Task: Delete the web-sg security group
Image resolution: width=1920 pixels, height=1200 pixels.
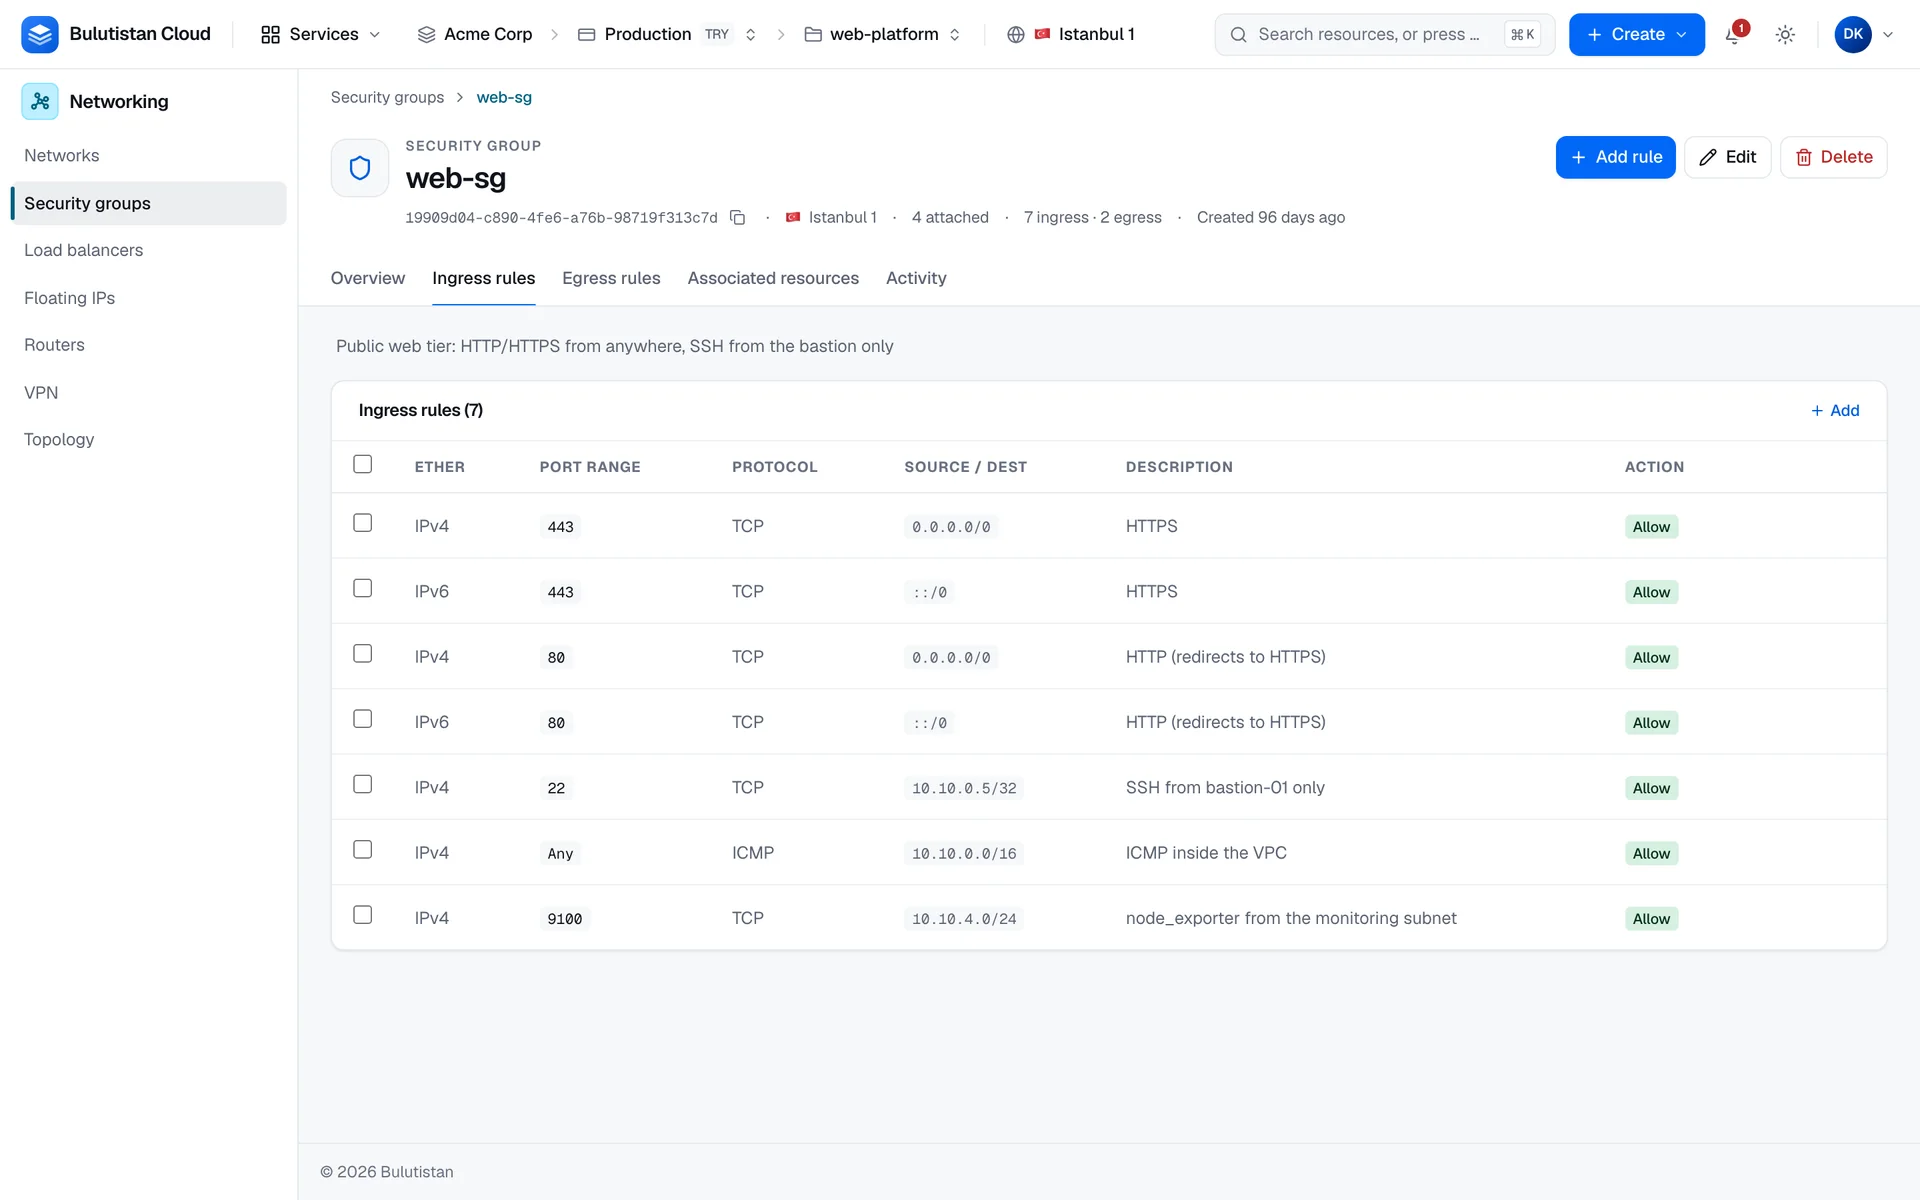Action: tap(1833, 157)
